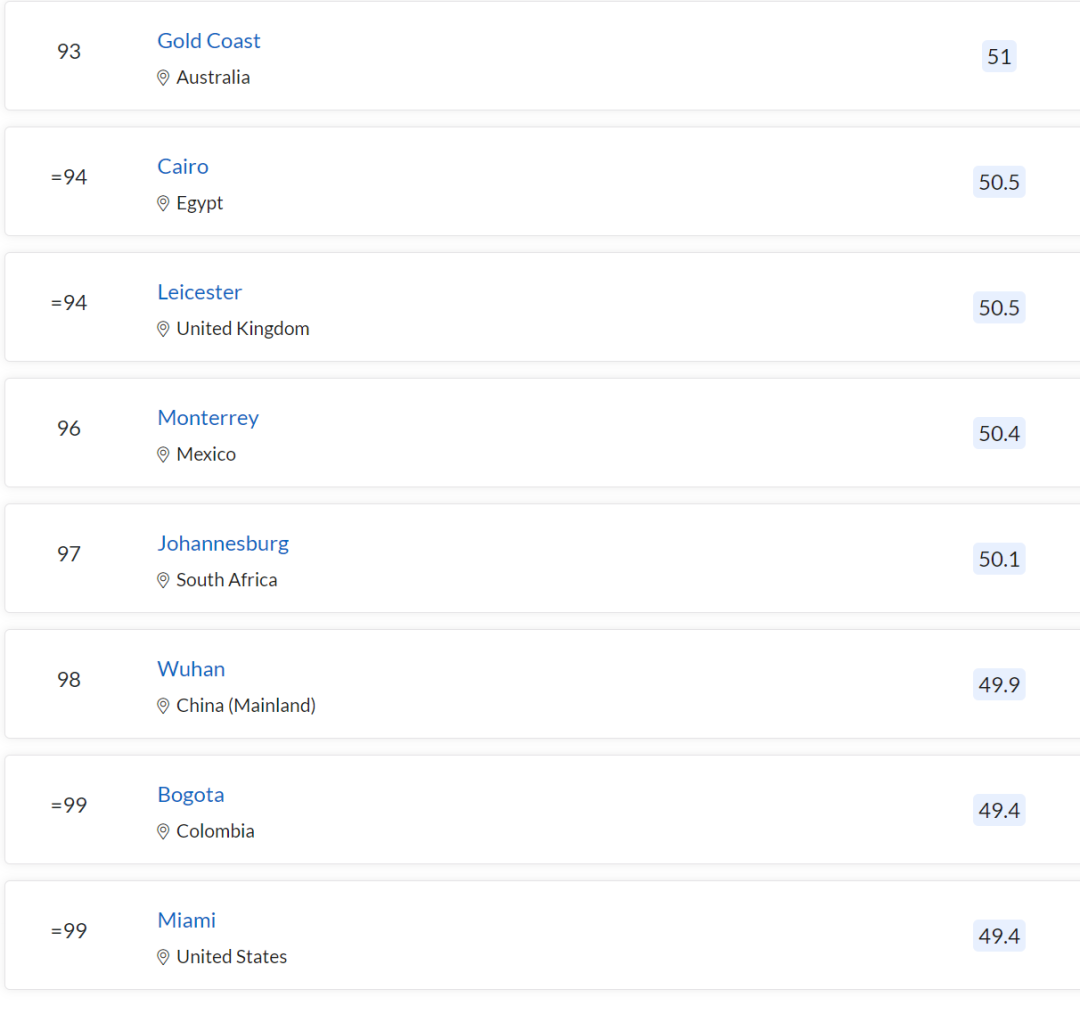Open the Gold Coast city link
Image resolution: width=1080 pixels, height=1015 pixels.
(x=209, y=41)
